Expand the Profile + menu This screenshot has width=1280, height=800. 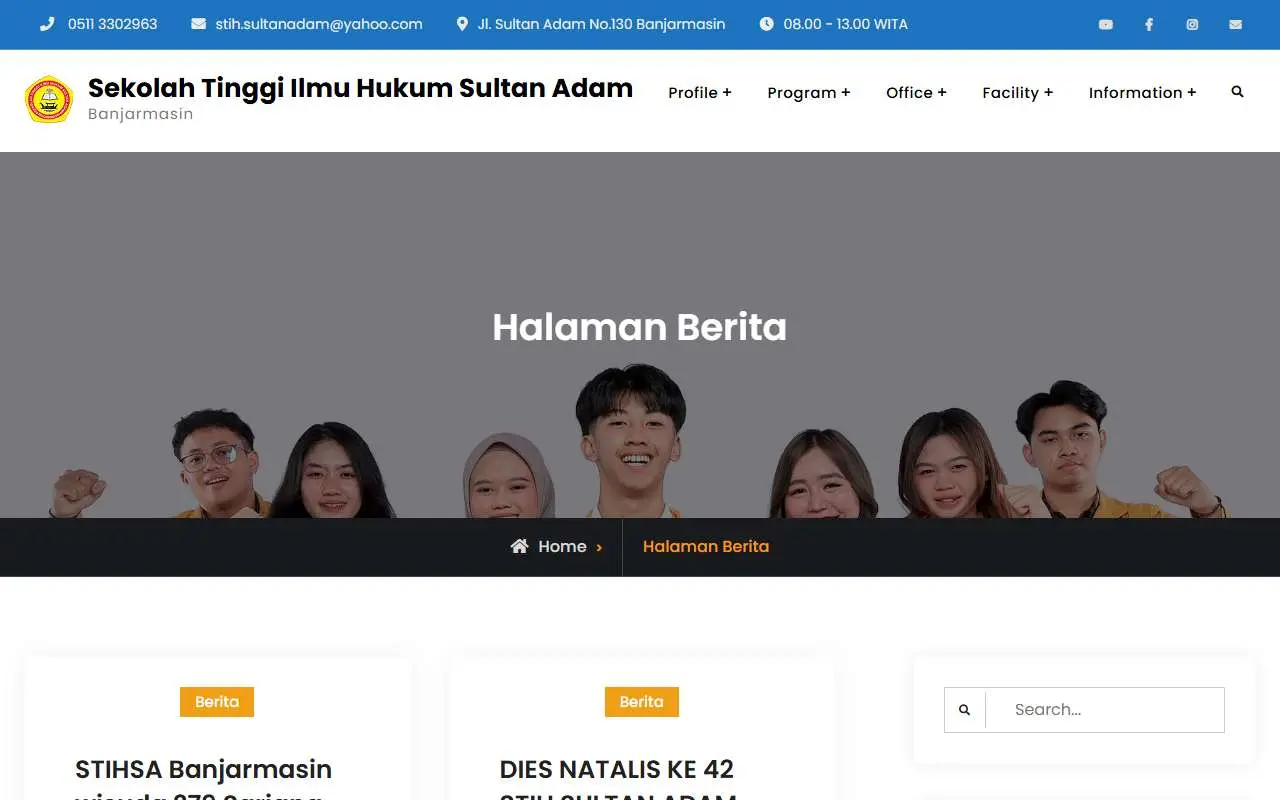point(700,92)
